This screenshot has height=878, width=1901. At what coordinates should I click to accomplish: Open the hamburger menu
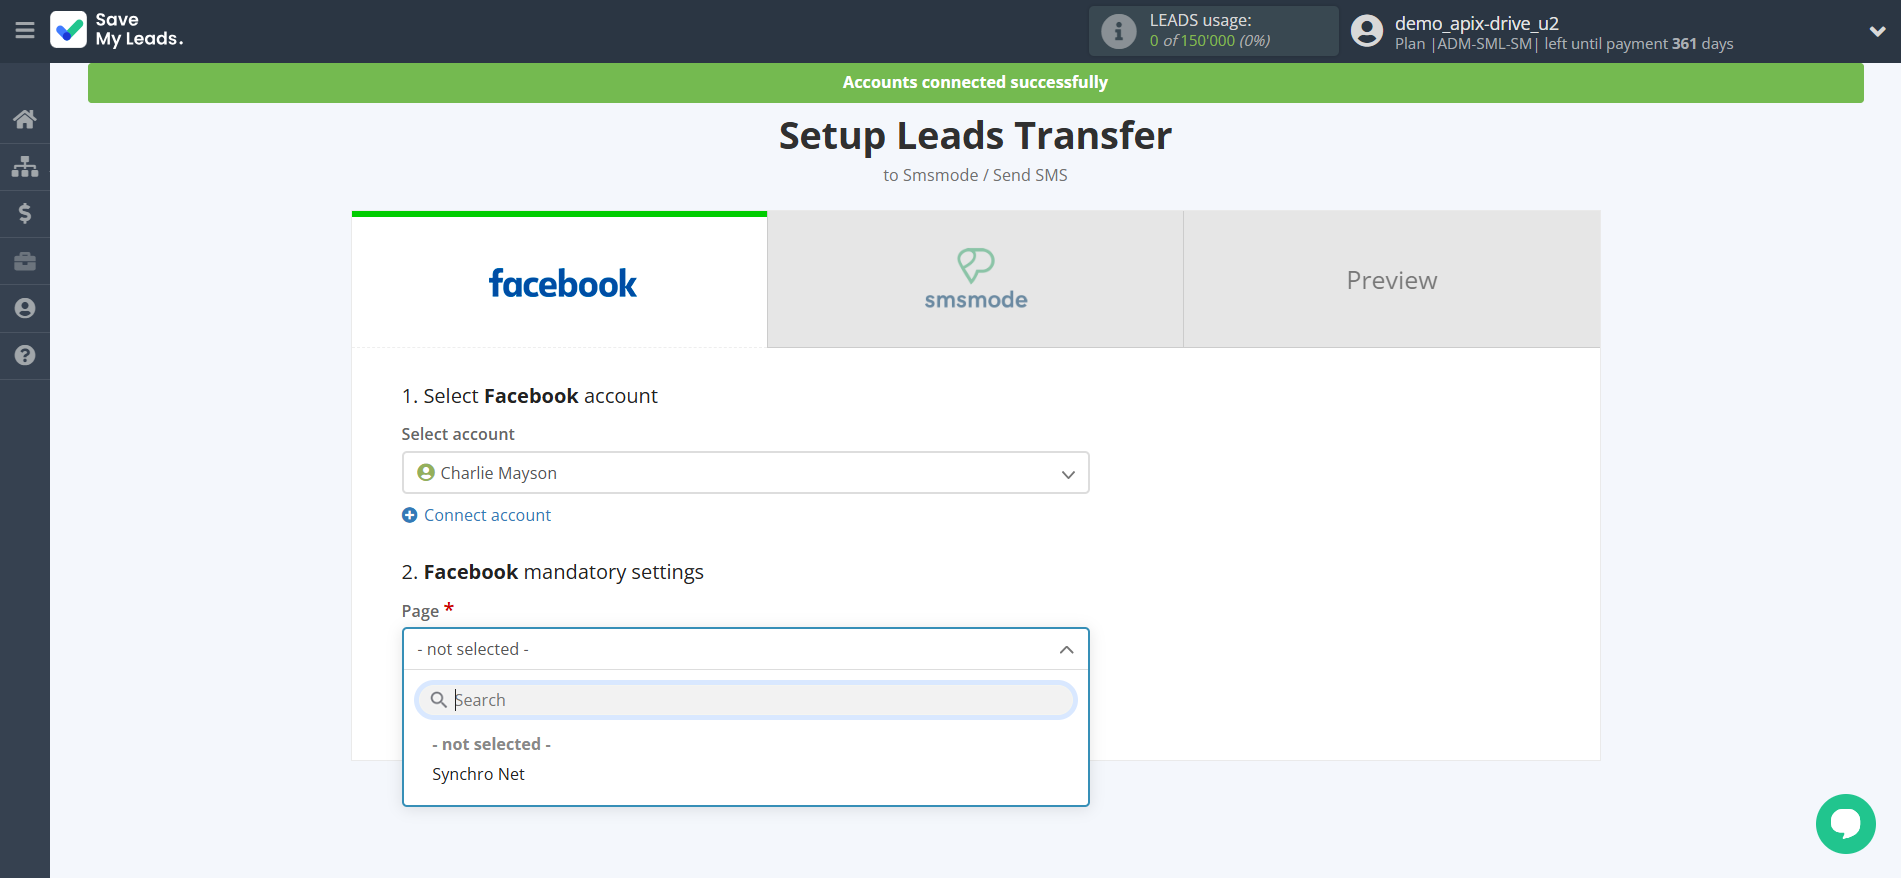pos(25,31)
